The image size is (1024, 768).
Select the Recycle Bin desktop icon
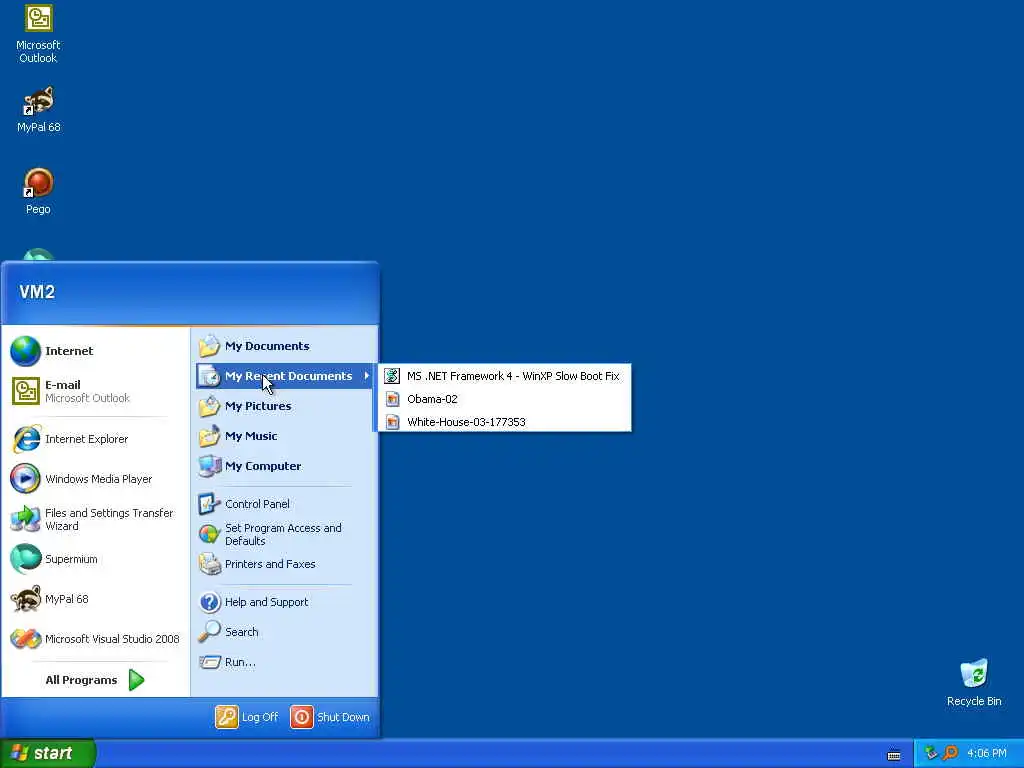(x=974, y=683)
